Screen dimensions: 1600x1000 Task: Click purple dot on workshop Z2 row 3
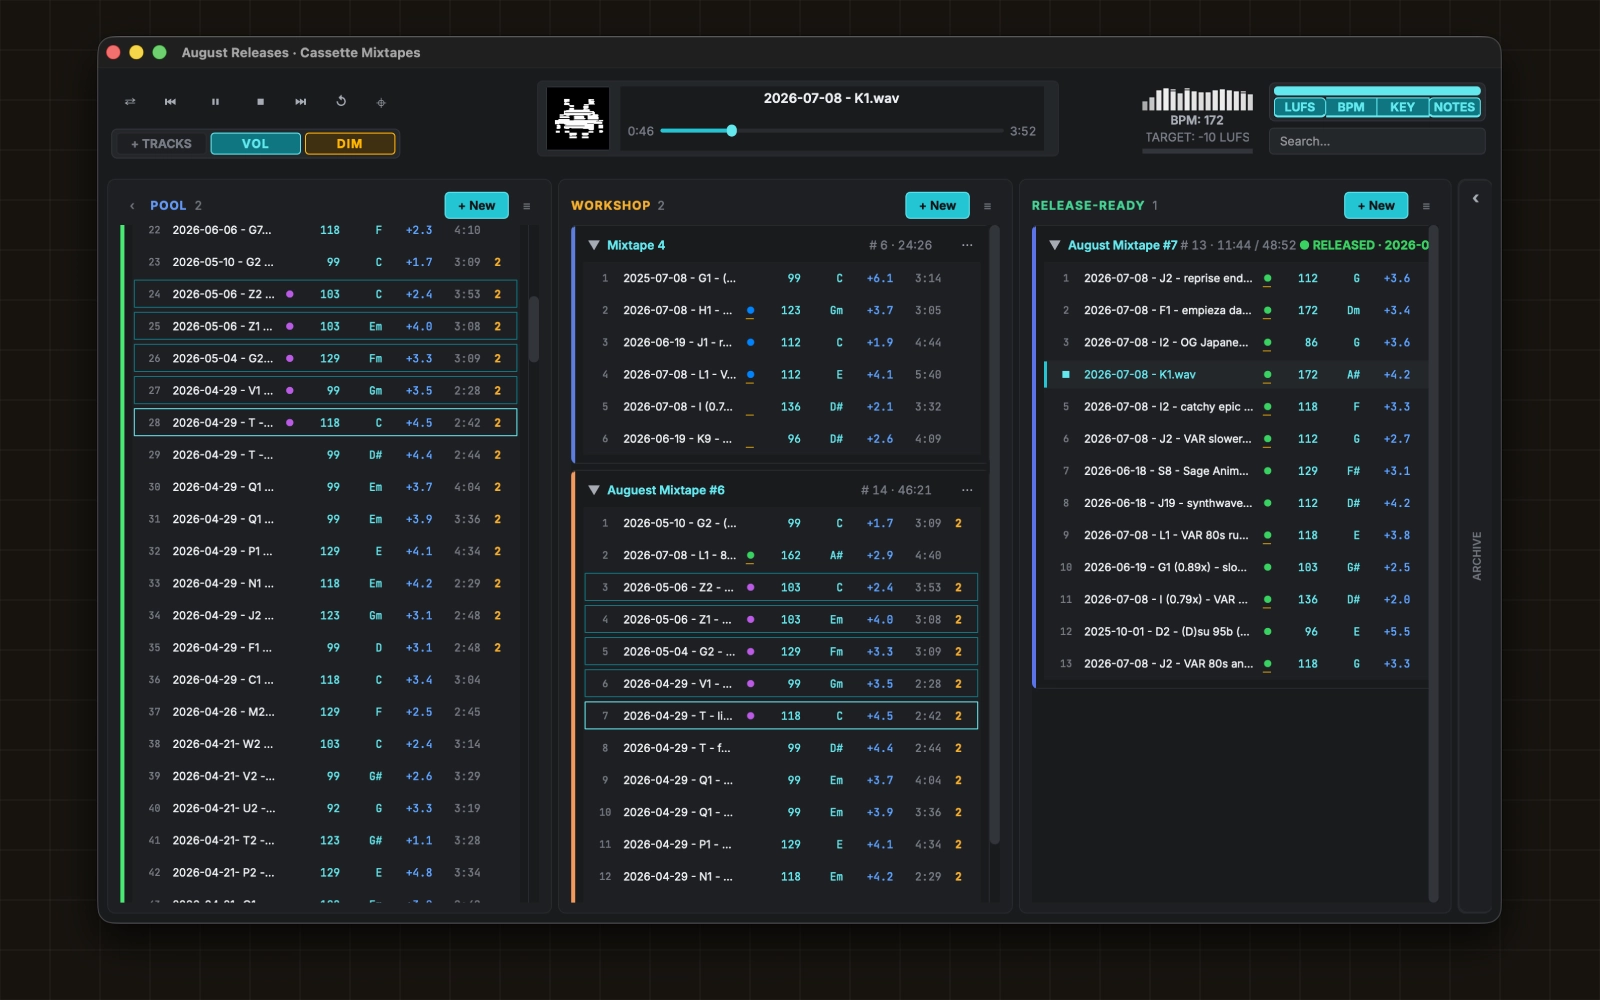(x=751, y=588)
